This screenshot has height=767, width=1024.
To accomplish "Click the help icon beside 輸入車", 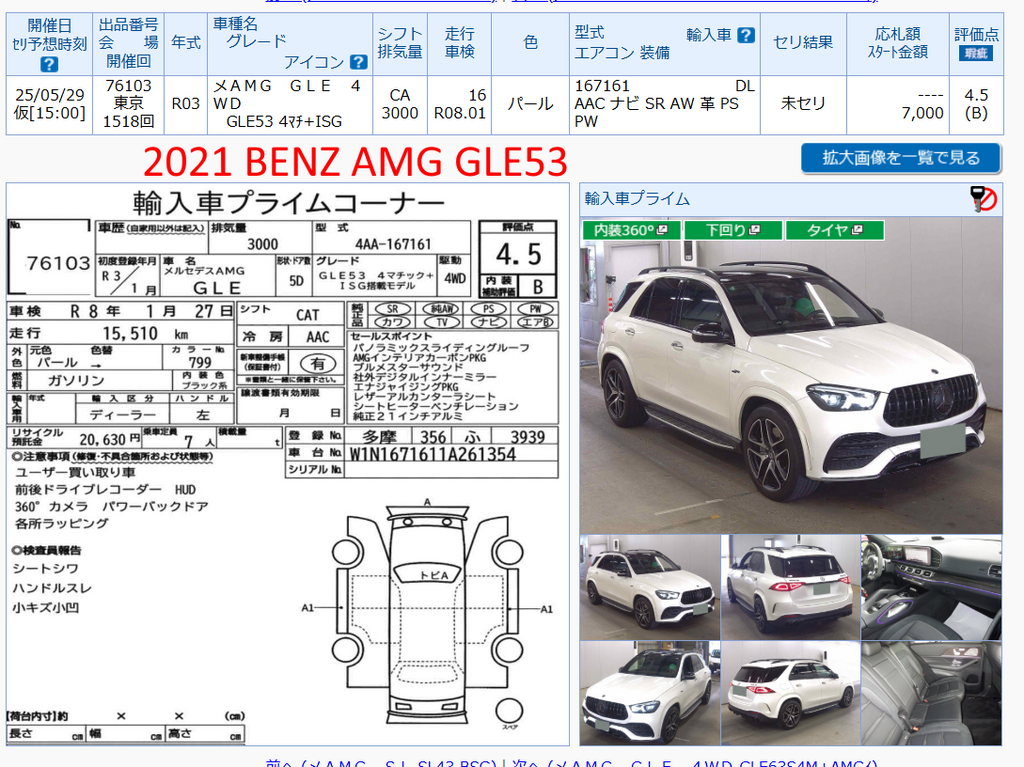I will tap(746, 35).
